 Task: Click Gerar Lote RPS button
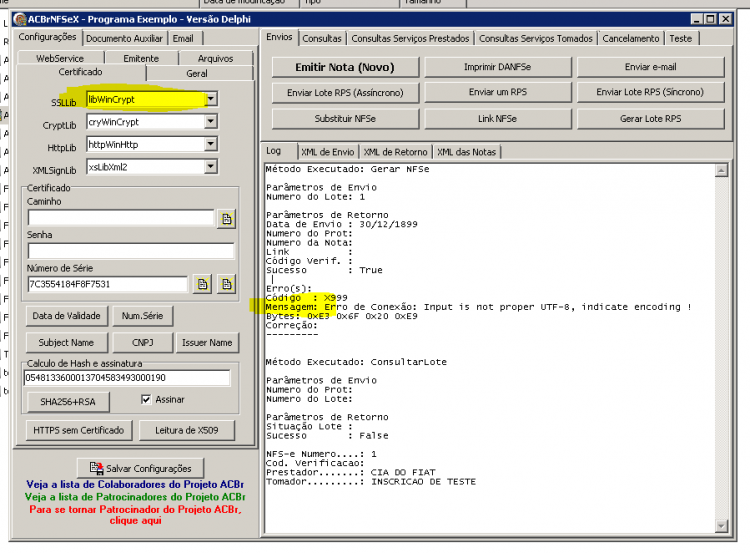tap(651, 119)
